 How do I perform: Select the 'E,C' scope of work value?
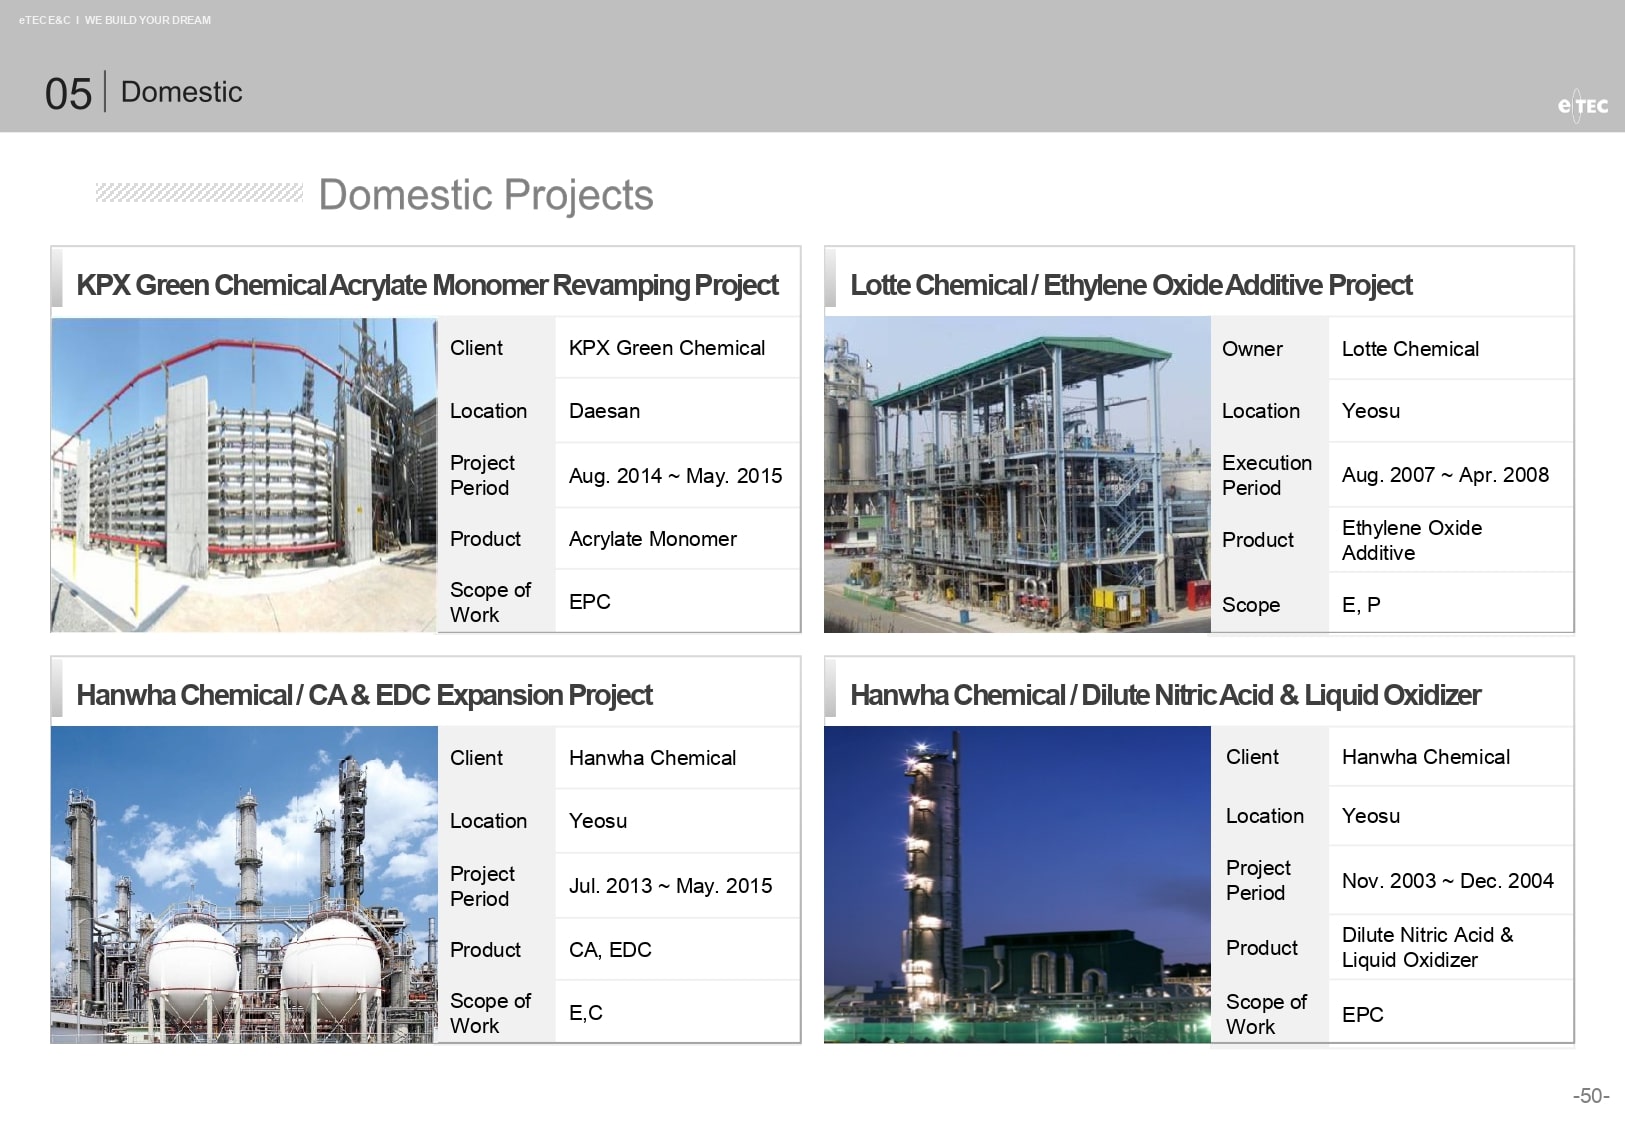point(586,1013)
